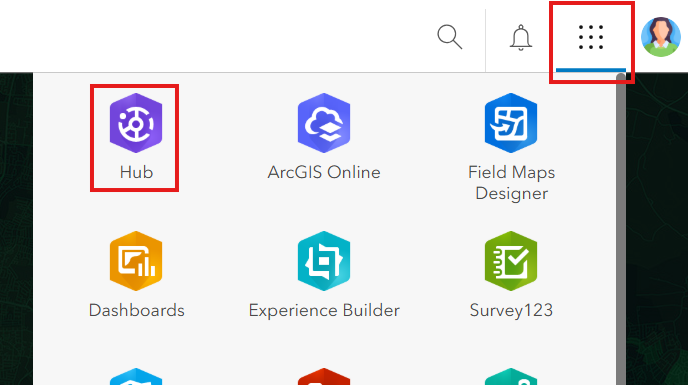Launch Experience Builder
The width and height of the screenshot is (688, 385).
pyautogui.click(x=324, y=261)
